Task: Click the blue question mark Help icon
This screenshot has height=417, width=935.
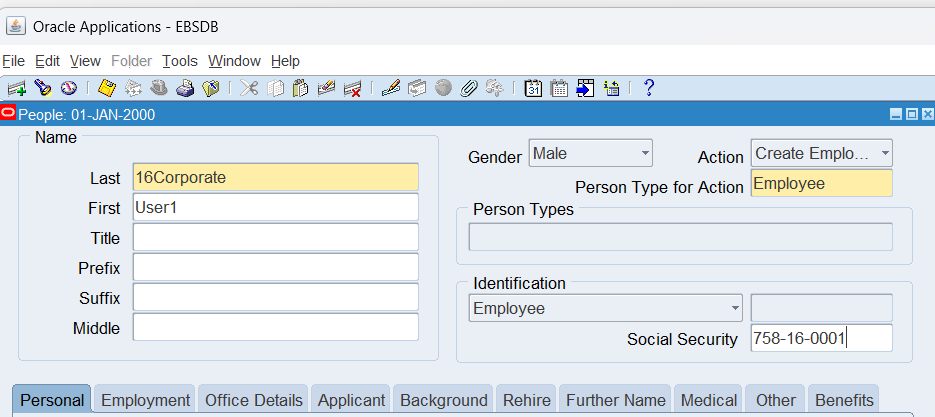Action: [x=648, y=88]
